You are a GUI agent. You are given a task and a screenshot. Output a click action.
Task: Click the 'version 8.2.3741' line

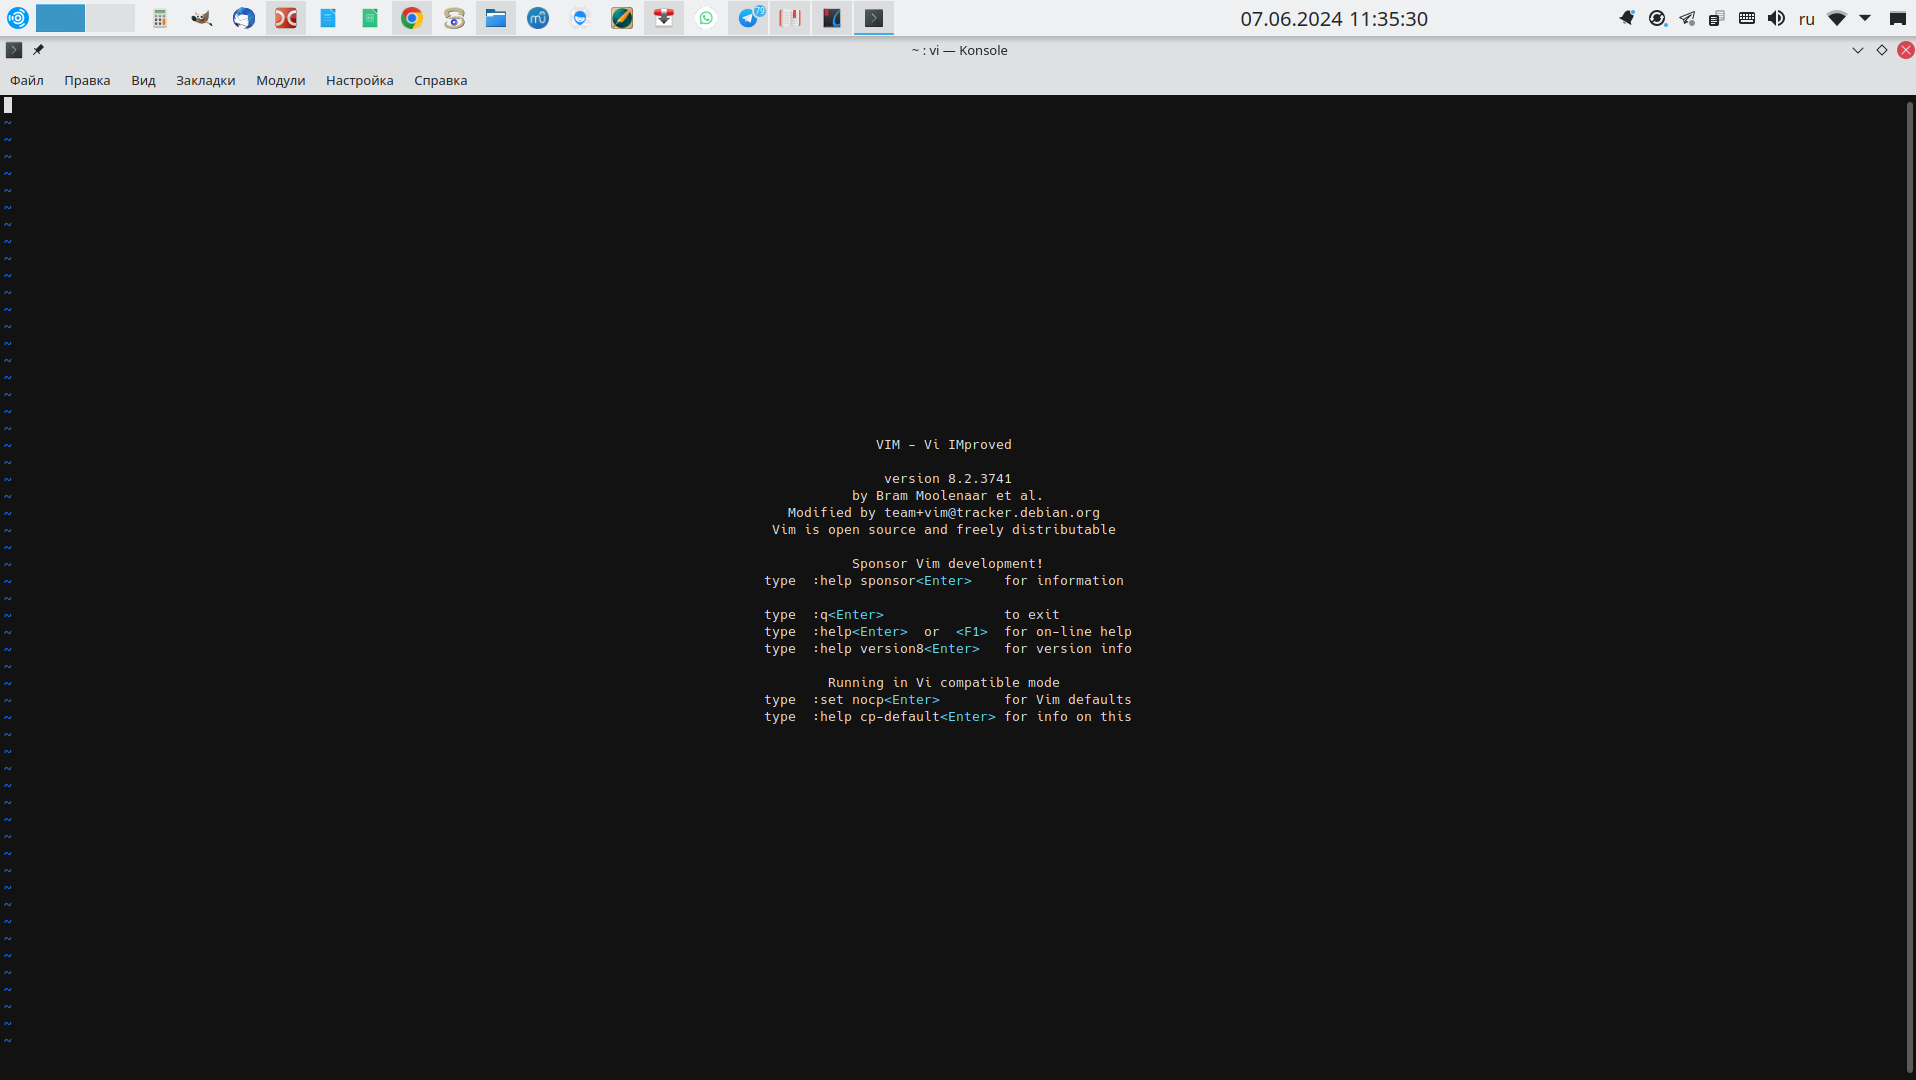point(948,479)
